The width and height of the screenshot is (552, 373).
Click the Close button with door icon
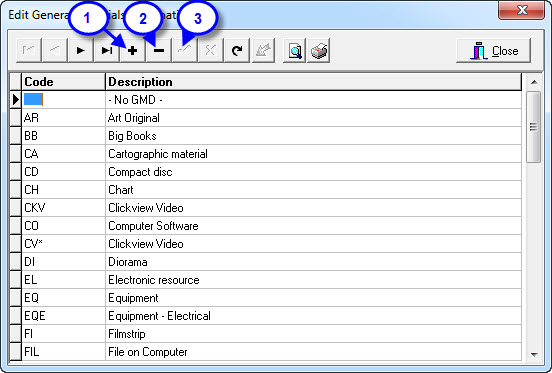[493, 51]
